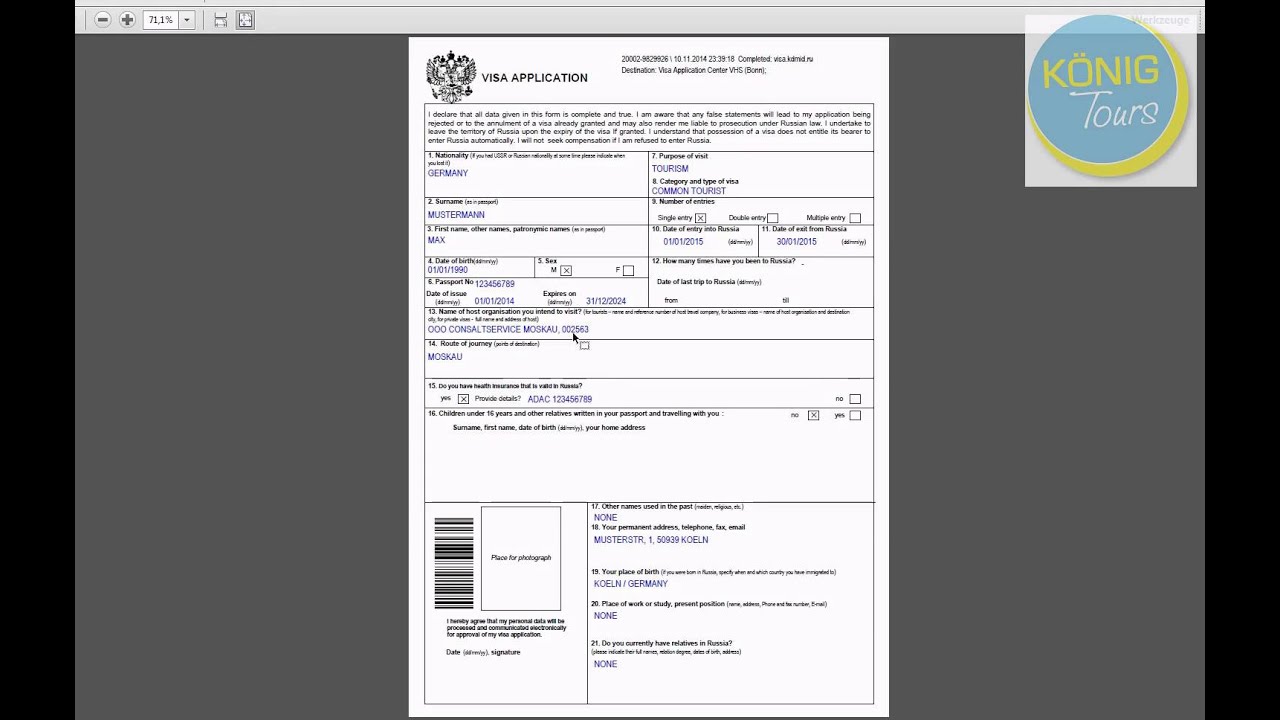Toggle the Multiple entry checkbox
The height and width of the screenshot is (720, 1280).
855,218
